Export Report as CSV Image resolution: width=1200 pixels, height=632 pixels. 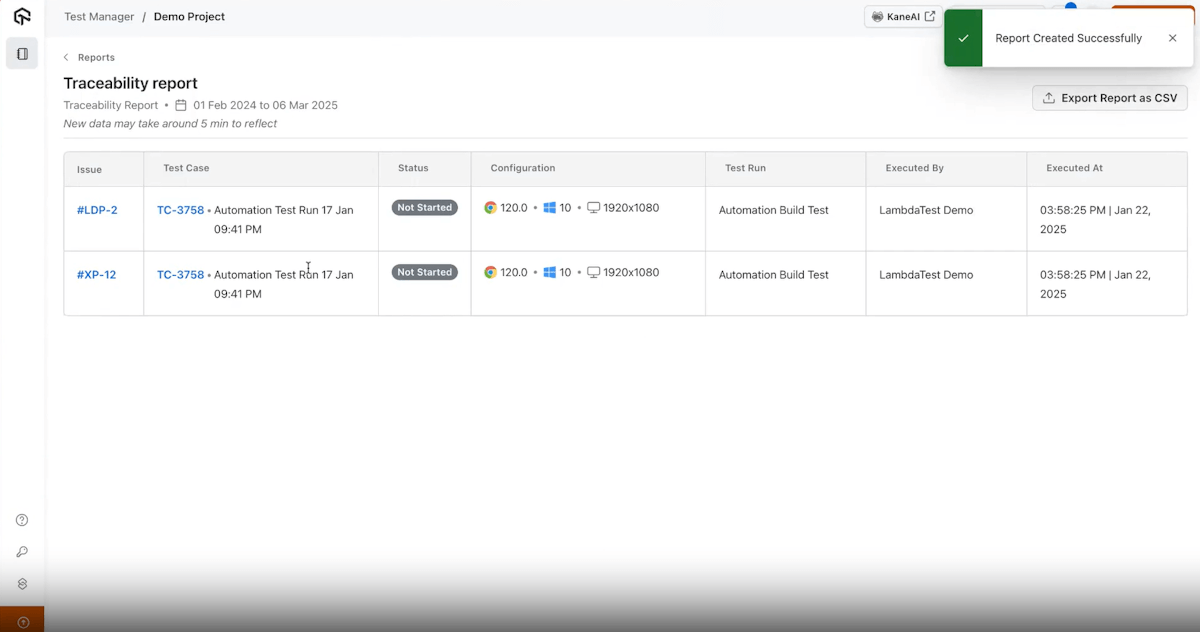[1110, 98]
